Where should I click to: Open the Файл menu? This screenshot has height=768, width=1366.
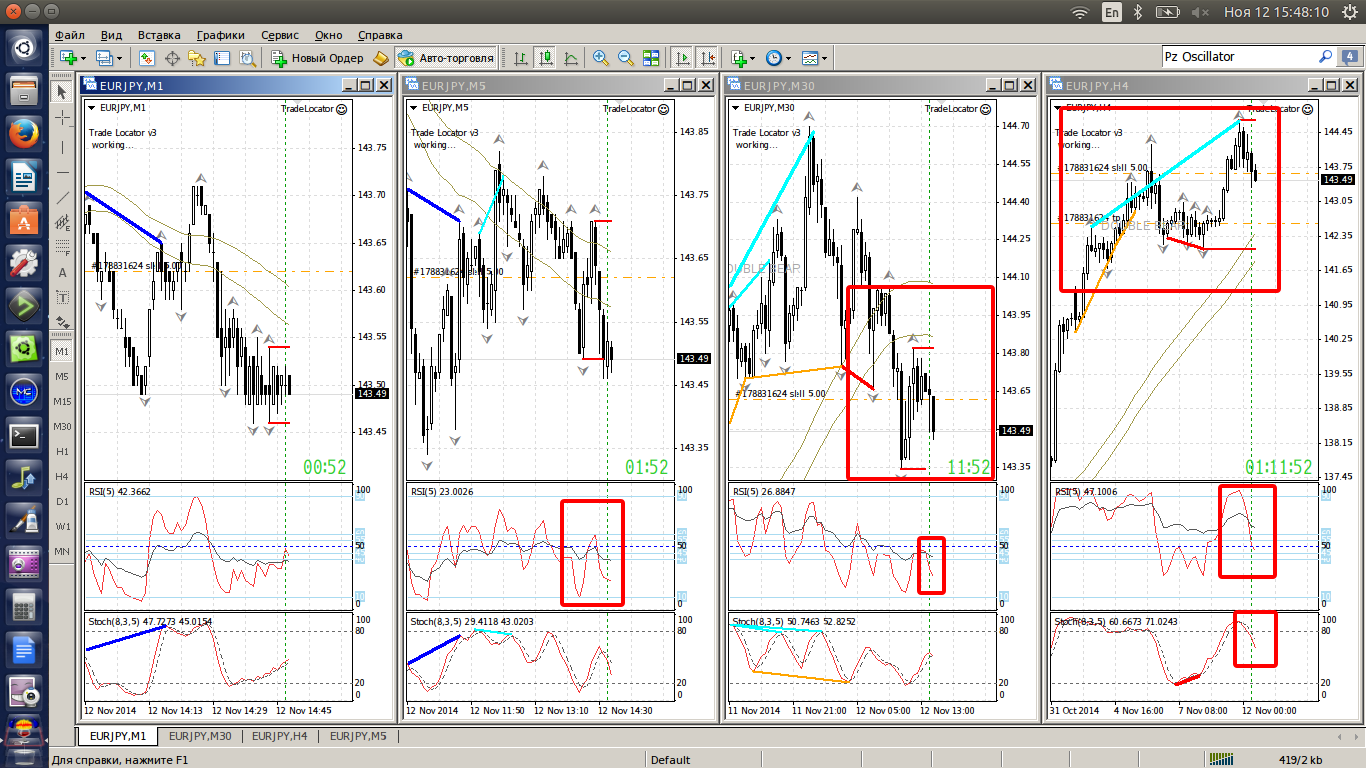coord(70,34)
